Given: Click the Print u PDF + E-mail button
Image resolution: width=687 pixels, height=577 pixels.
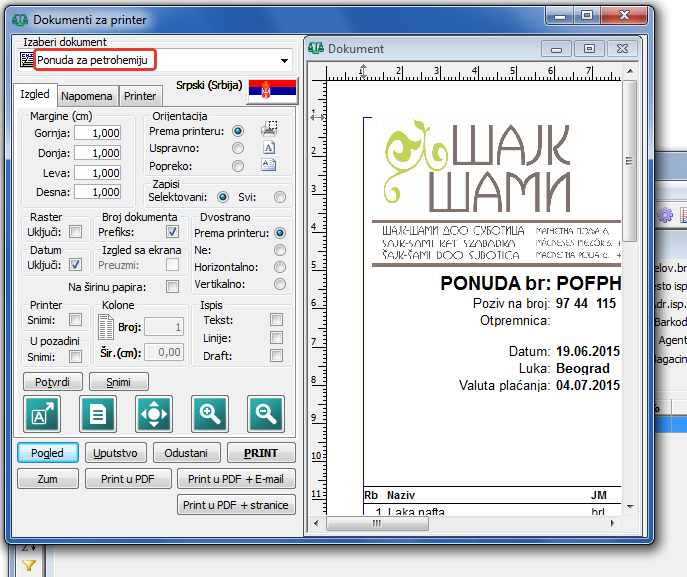Looking at the screenshot, I should pyautogui.click(x=236, y=479).
